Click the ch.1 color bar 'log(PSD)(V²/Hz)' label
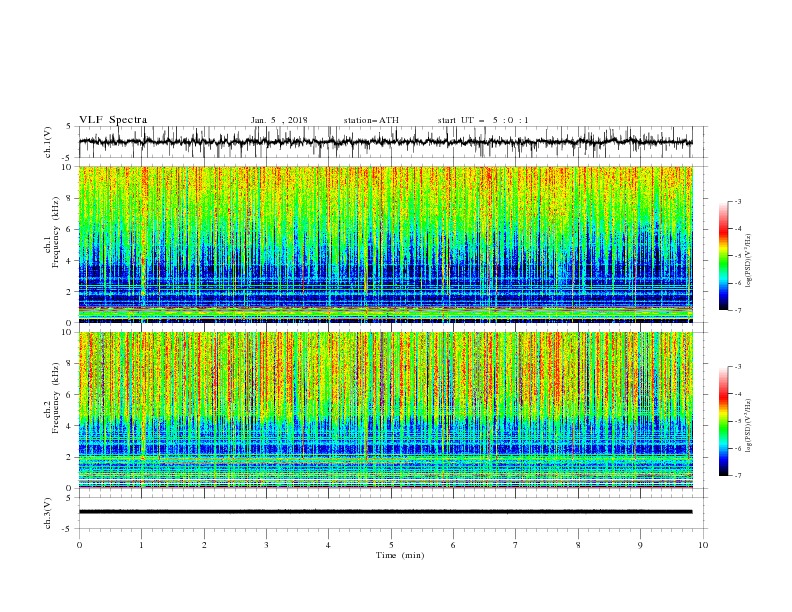This screenshot has width=792, height=612. pyautogui.click(x=748, y=261)
